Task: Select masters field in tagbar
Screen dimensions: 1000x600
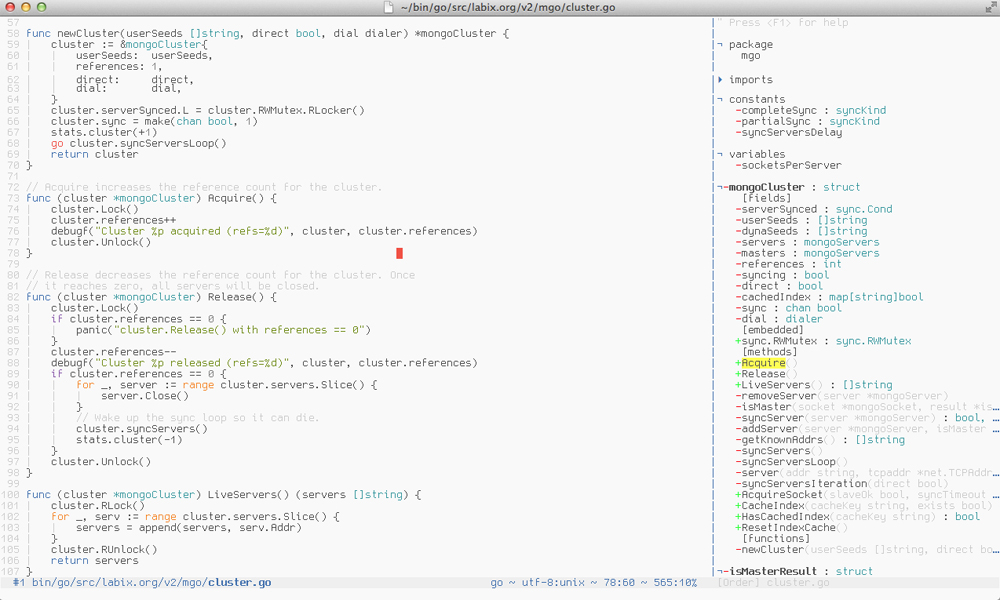Action: click(x=763, y=253)
